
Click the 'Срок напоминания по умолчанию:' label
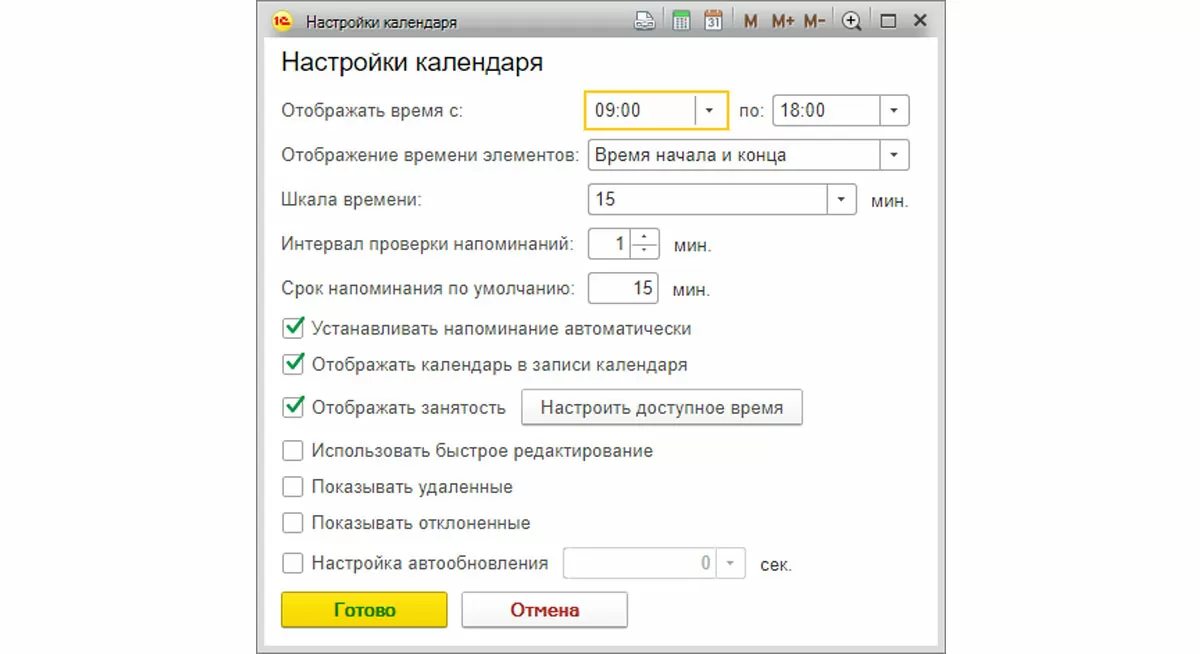click(428, 288)
